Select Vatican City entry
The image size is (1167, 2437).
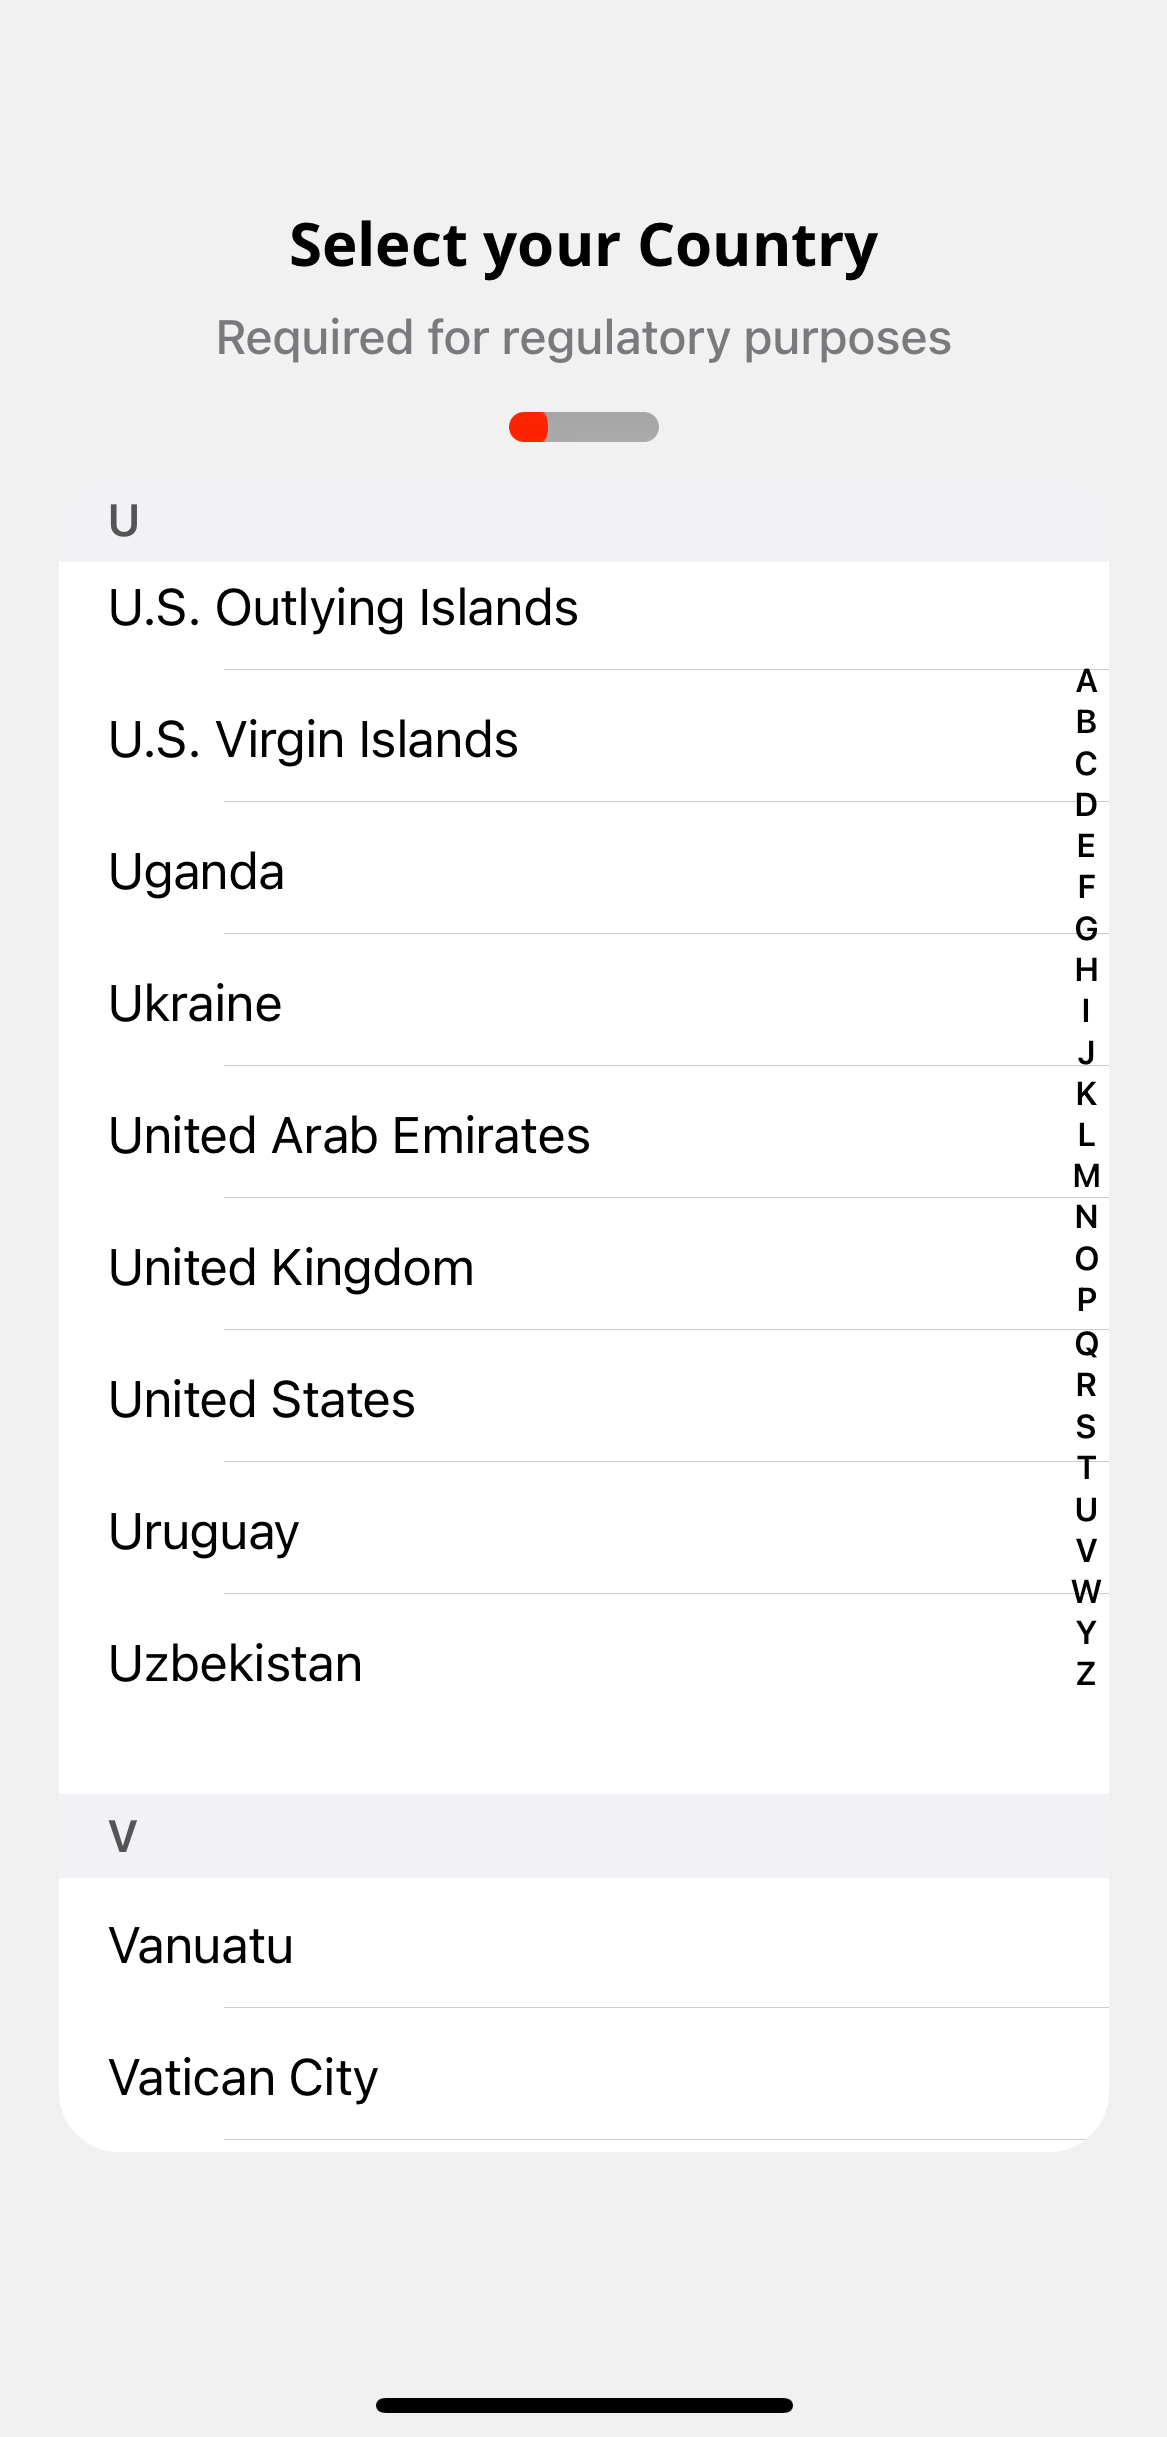244,2077
